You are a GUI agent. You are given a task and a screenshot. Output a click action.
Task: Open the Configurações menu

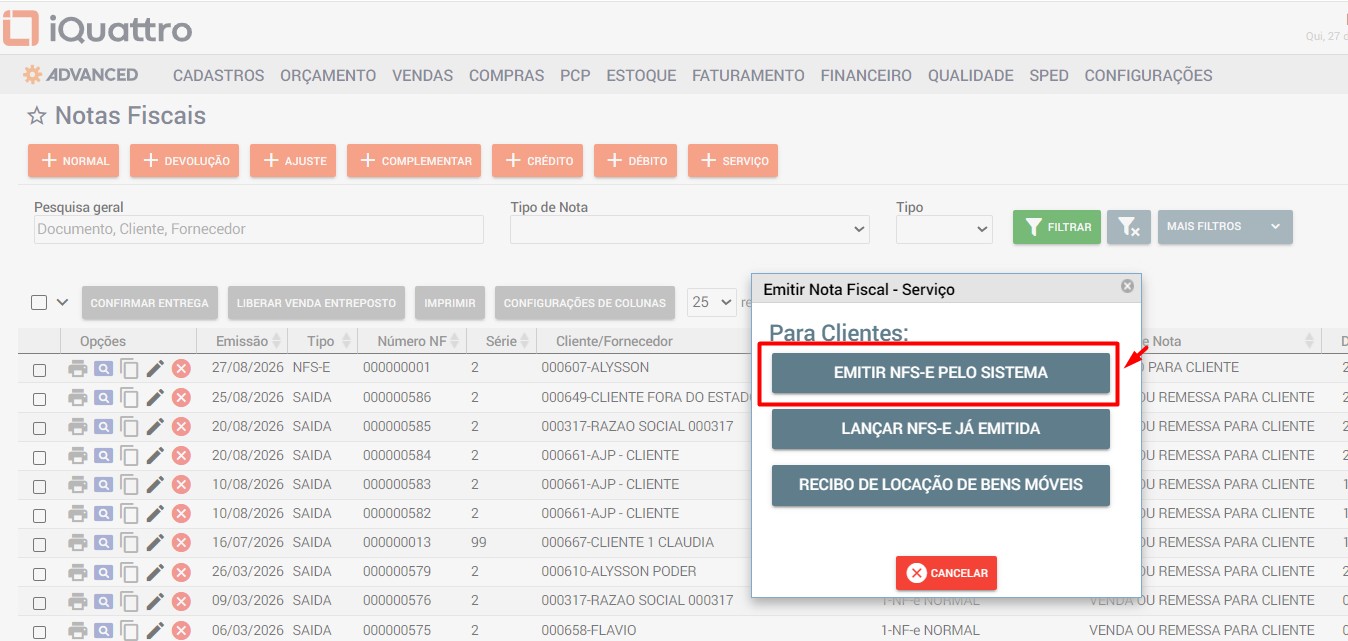pyautogui.click(x=1148, y=75)
